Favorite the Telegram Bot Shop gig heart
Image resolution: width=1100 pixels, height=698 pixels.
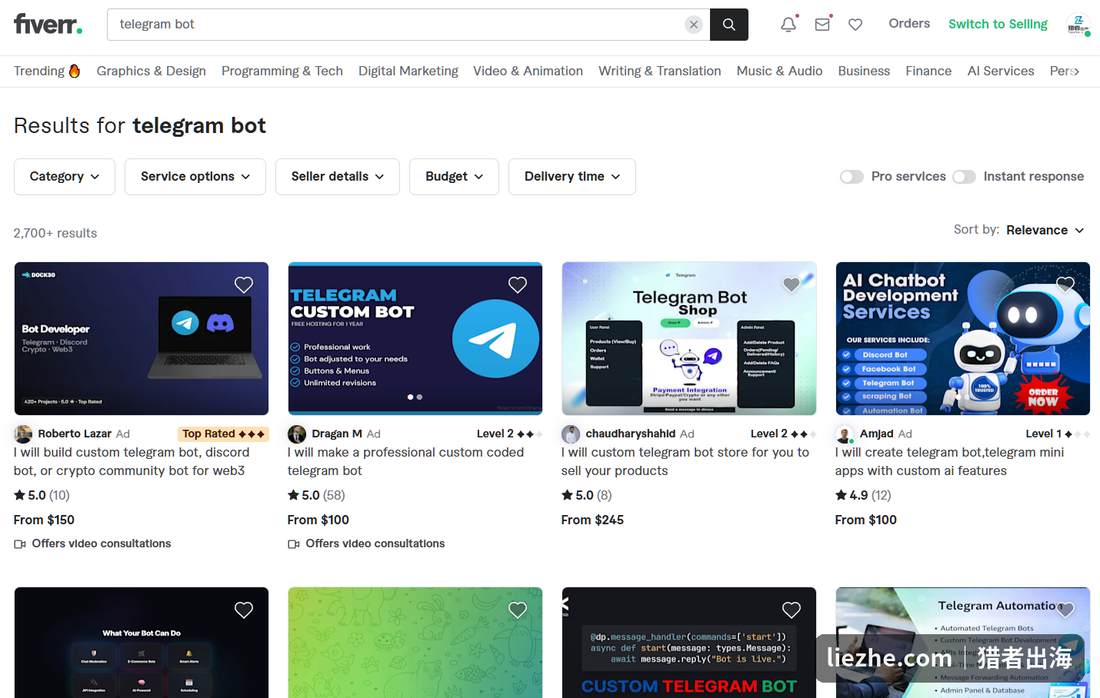pos(791,284)
